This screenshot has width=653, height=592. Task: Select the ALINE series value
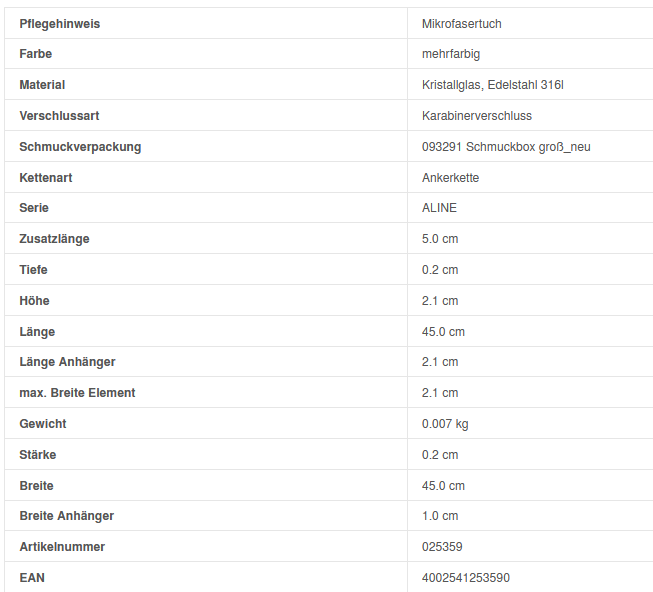tap(439, 208)
